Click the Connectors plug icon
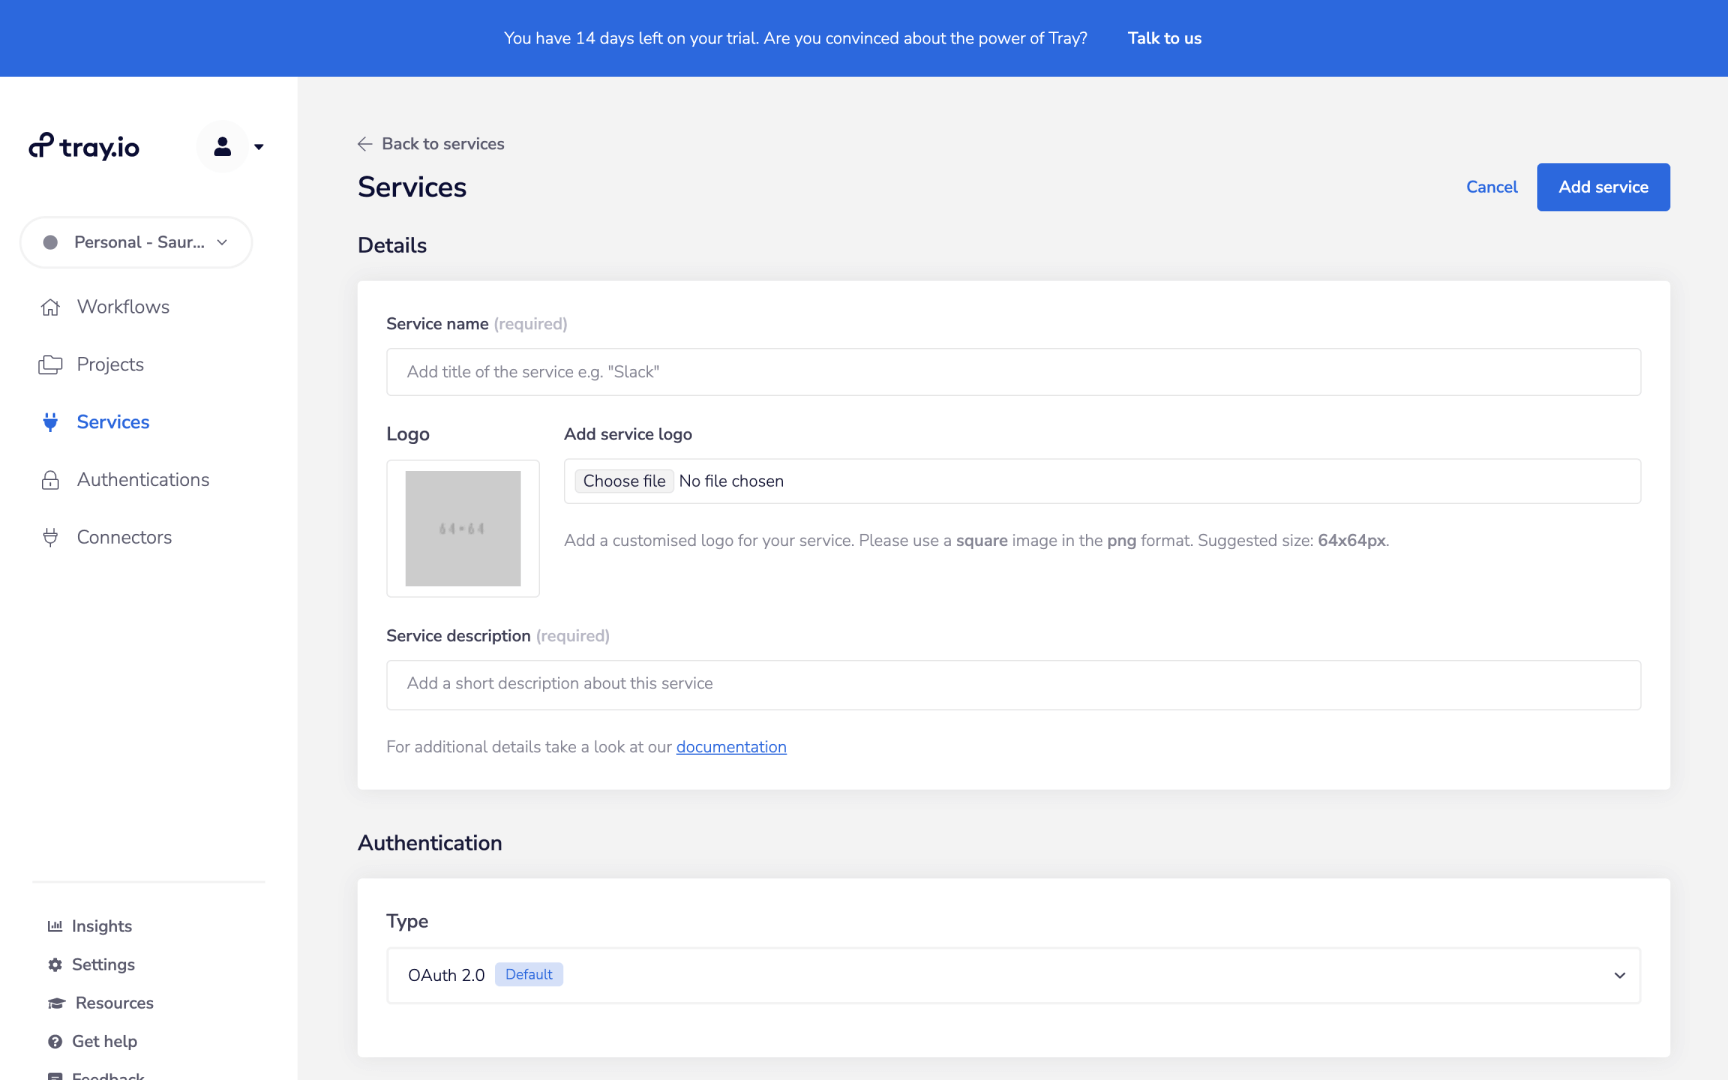 click(x=50, y=538)
